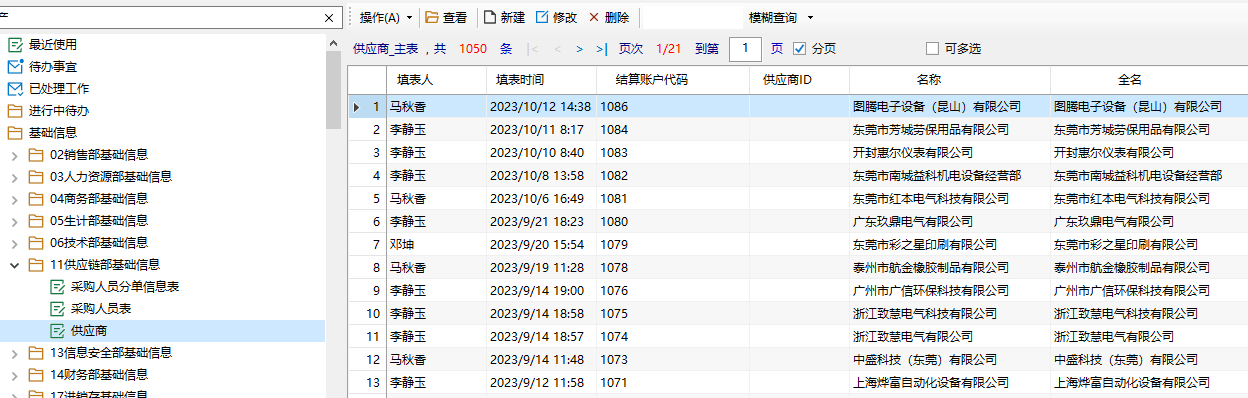
Task: Expand 06技术部基础信息 tree node
Action: (x=15, y=243)
